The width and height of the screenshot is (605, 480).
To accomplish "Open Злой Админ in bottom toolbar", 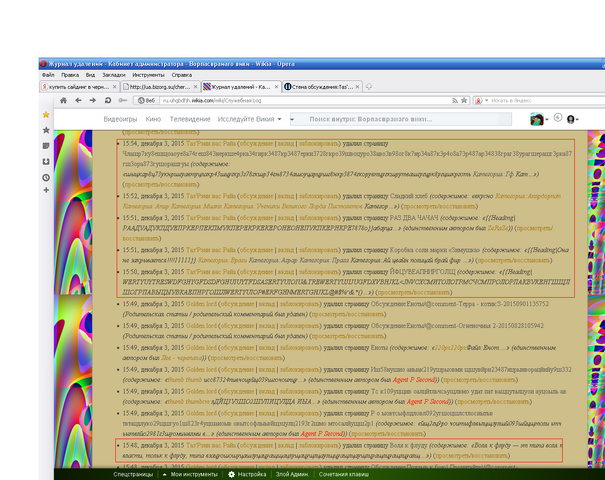I will (292, 474).
